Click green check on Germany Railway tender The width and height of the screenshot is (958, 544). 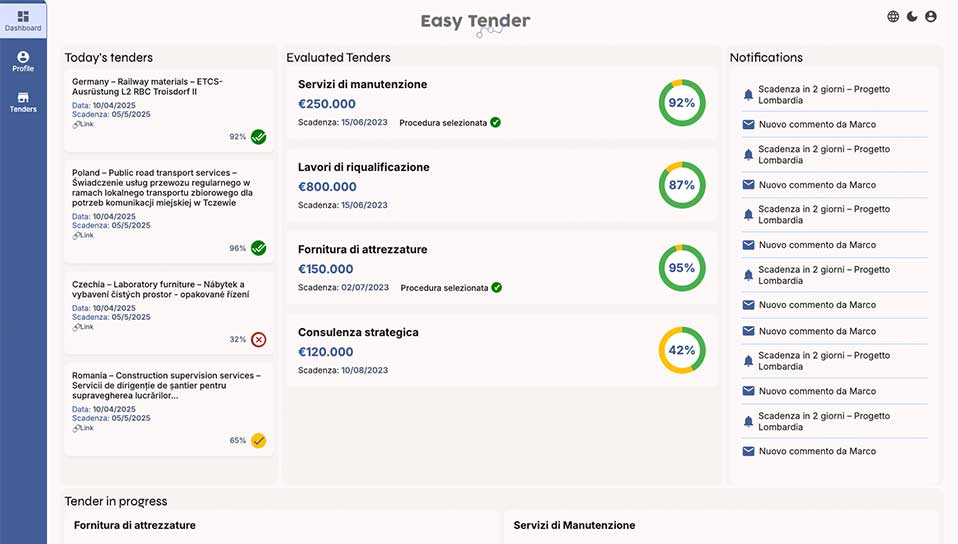click(258, 137)
